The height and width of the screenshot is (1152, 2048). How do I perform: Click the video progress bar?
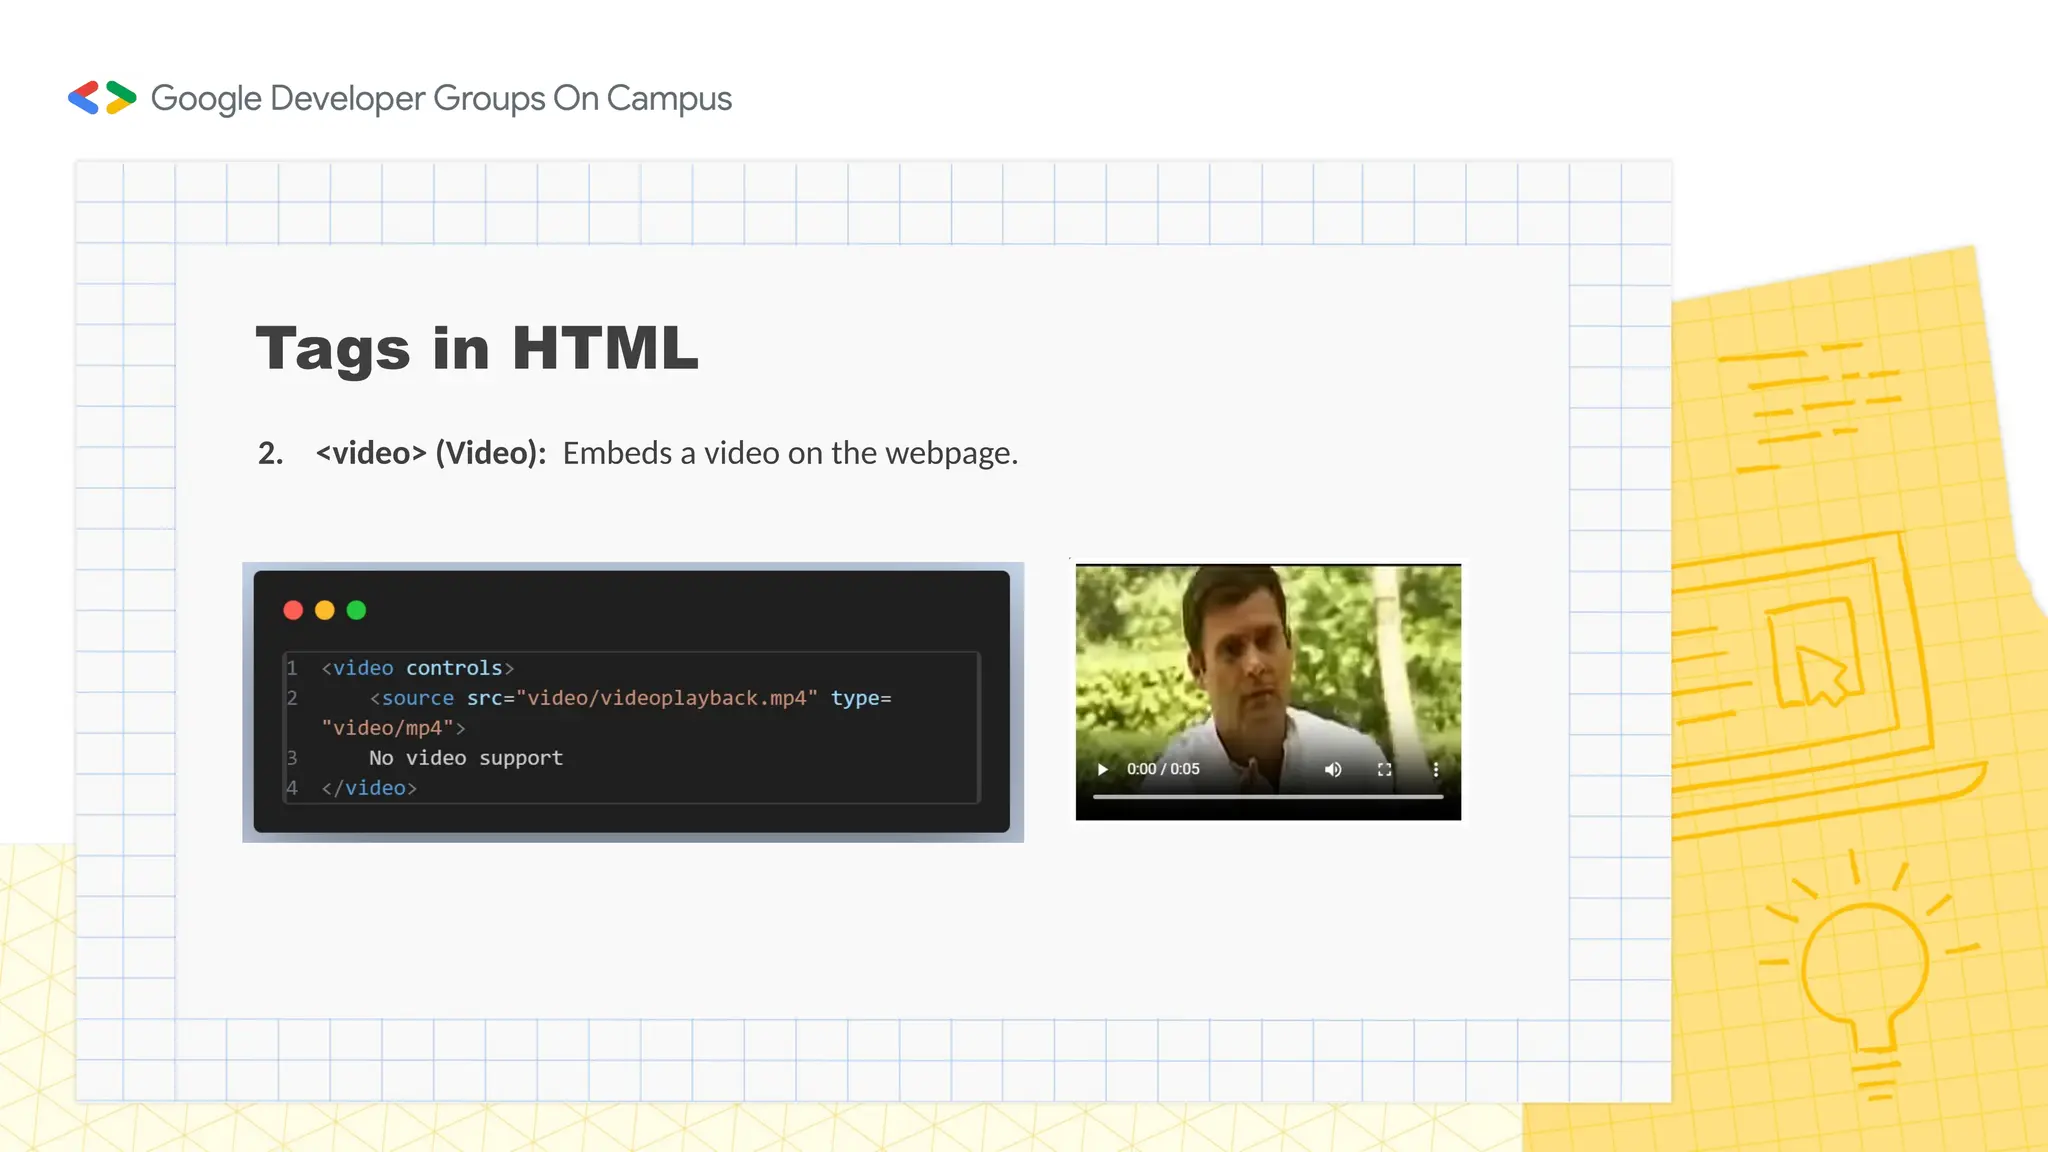[x=1268, y=797]
